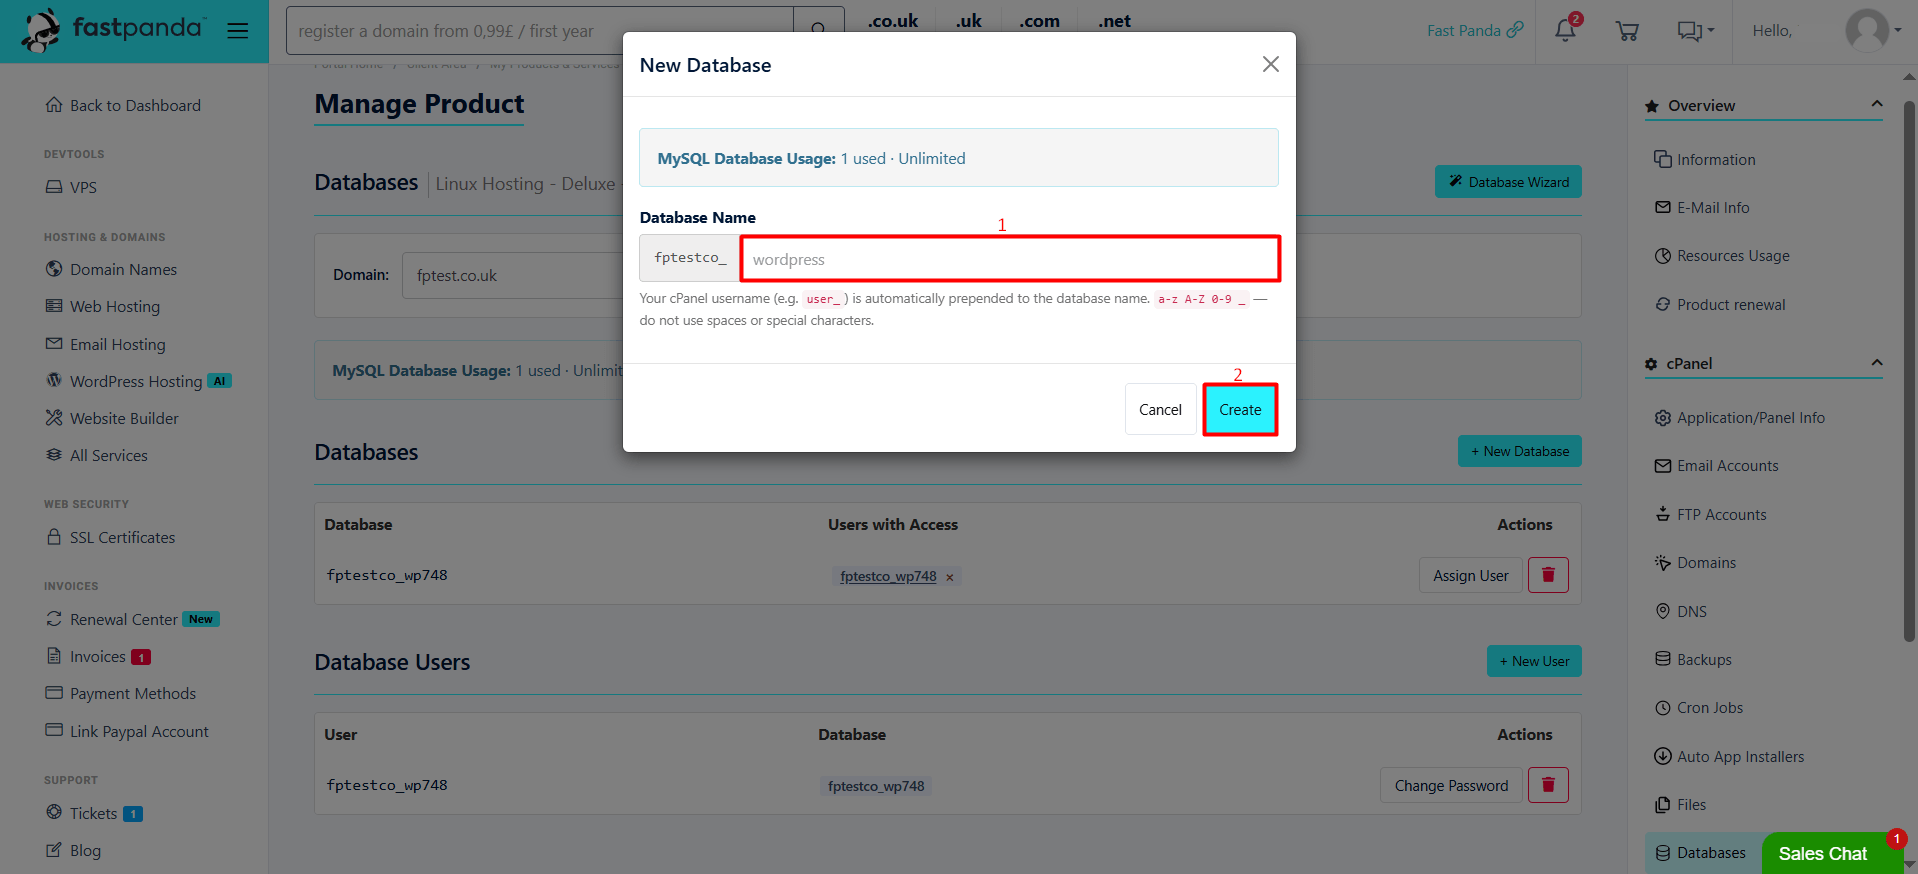The image size is (1918, 874).
Task: Click the fastpanda logo
Action: pyautogui.click(x=113, y=30)
